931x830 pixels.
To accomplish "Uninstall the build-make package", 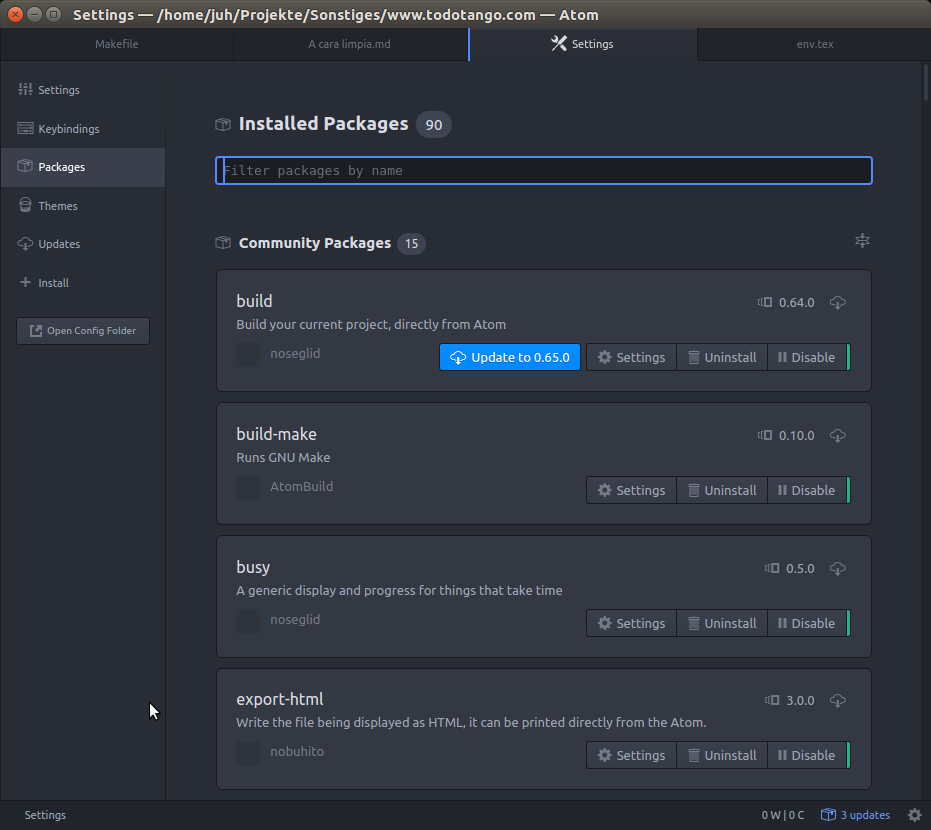I will pos(722,490).
